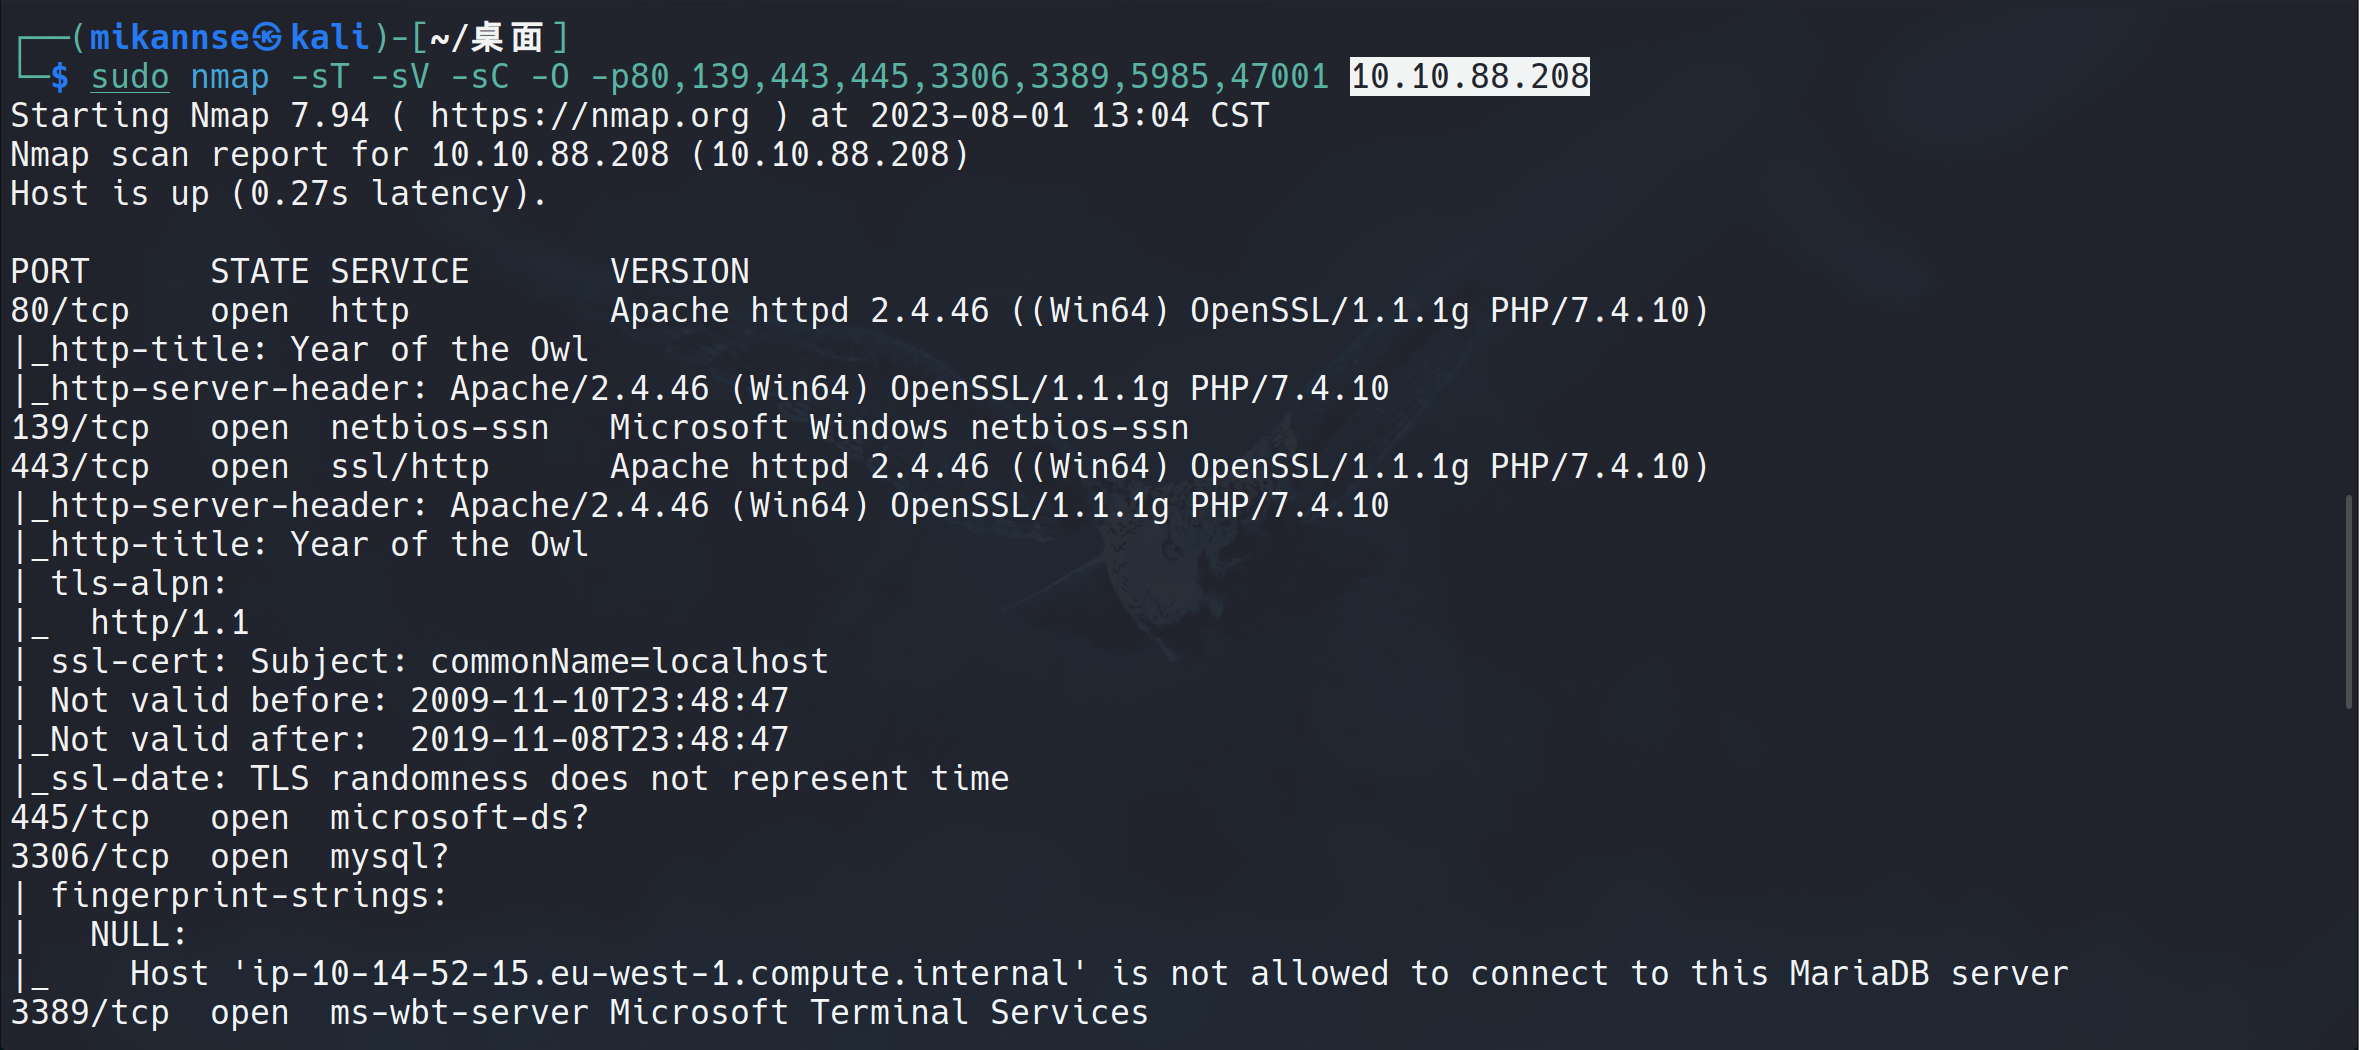The image size is (2359, 1050).
Task: Click the hostname kali in the prompt
Action: point(330,38)
